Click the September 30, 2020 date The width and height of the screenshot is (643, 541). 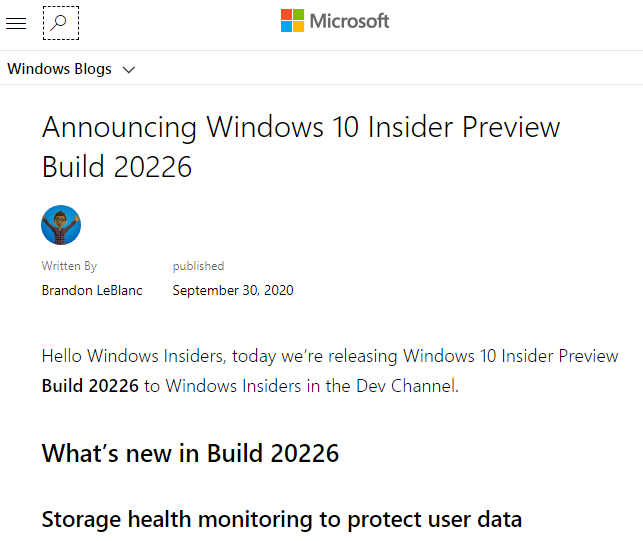click(x=233, y=290)
